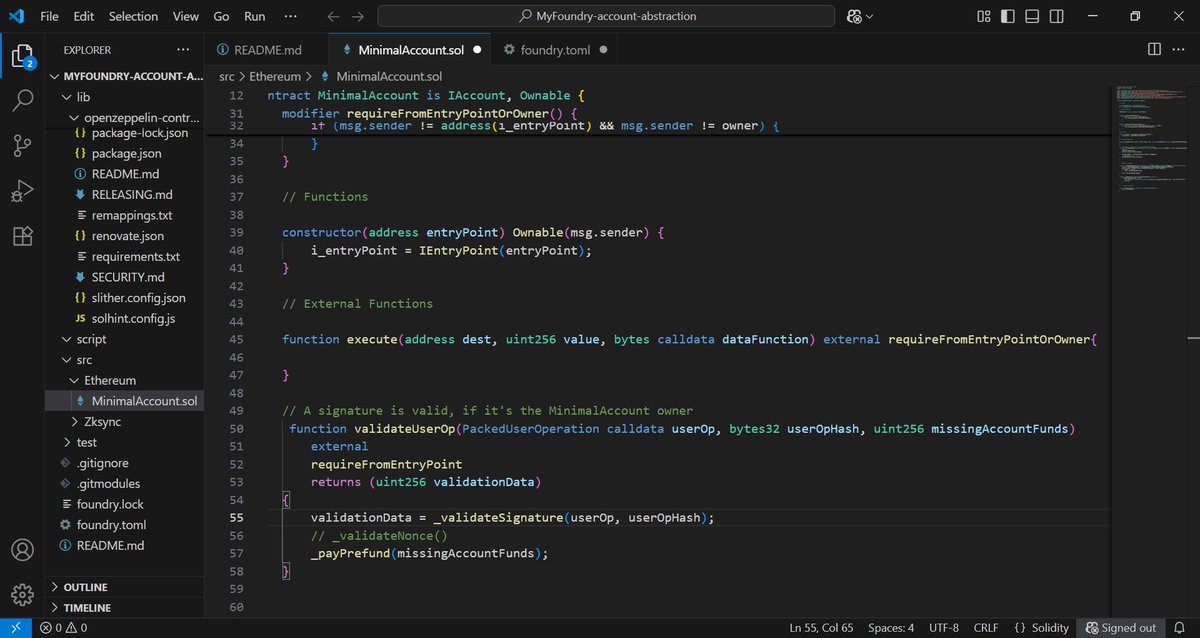This screenshot has height=638, width=1200.
Task: Open the errors and warnings problems indicator
Action: pos(63,628)
